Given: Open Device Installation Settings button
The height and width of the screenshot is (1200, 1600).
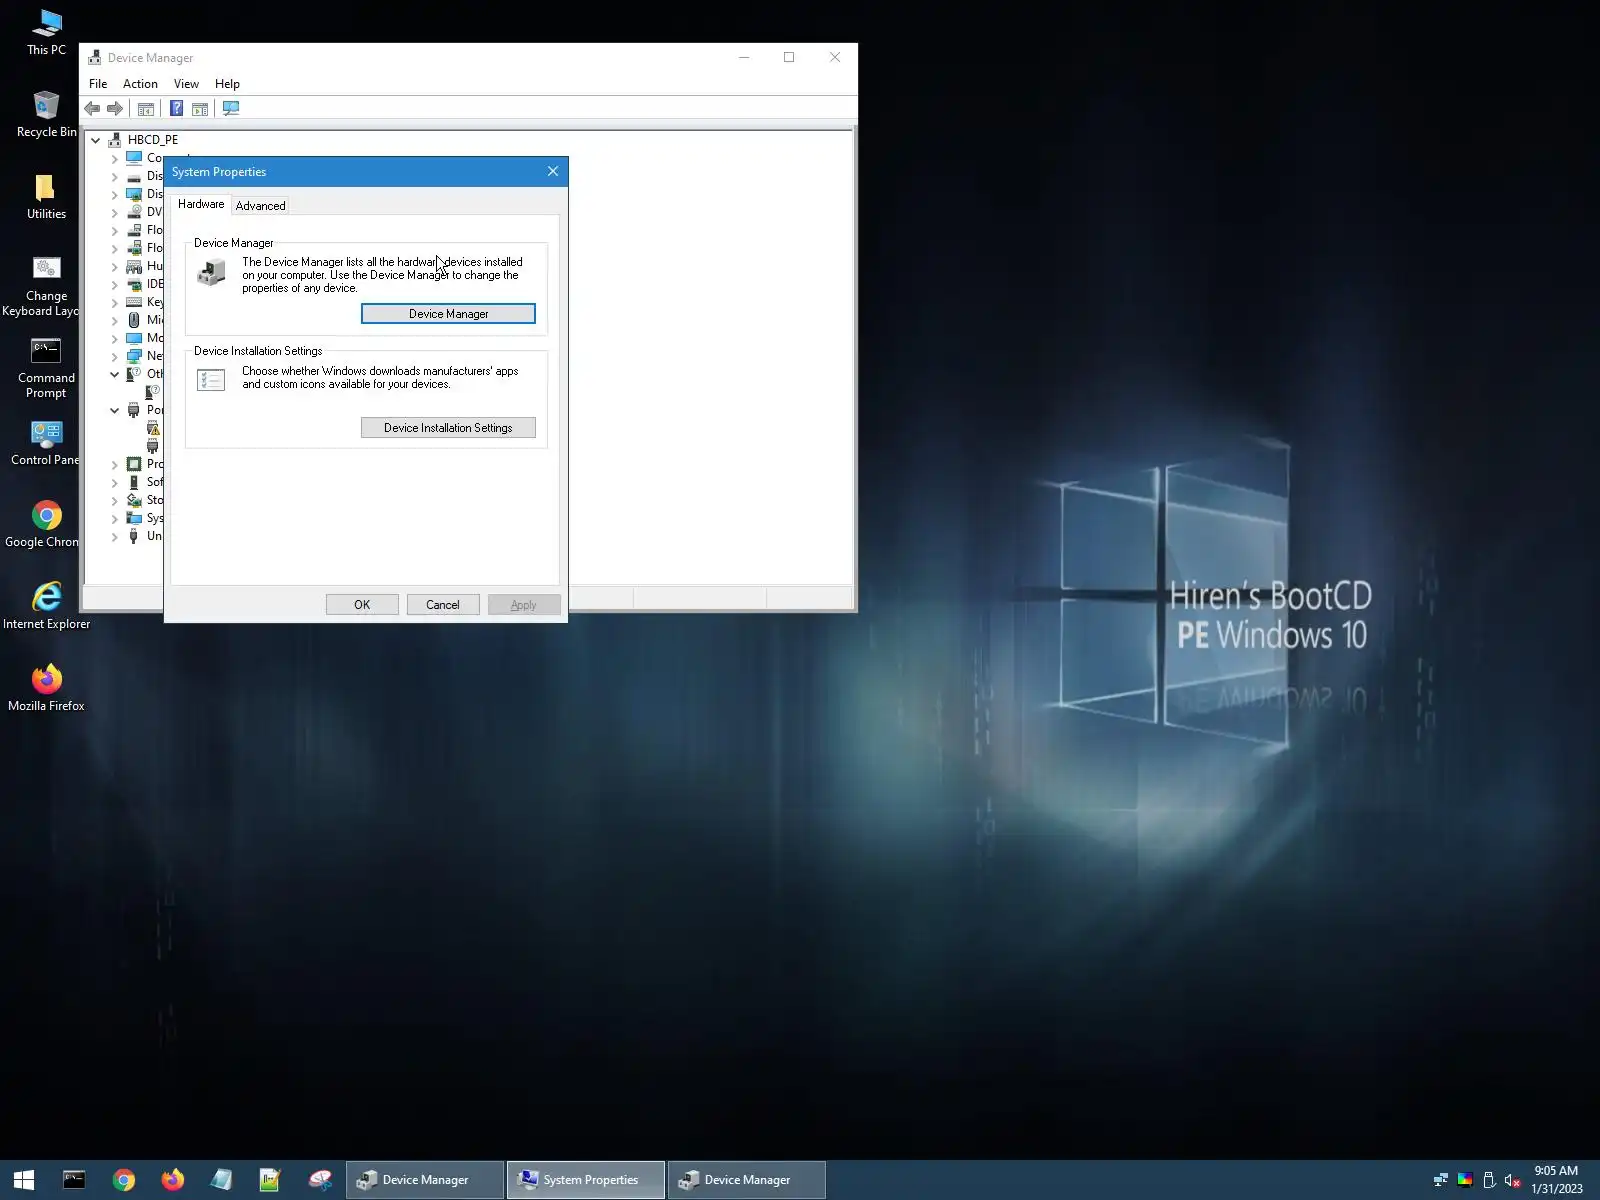Looking at the screenshot, I should [x=448, y=428].
